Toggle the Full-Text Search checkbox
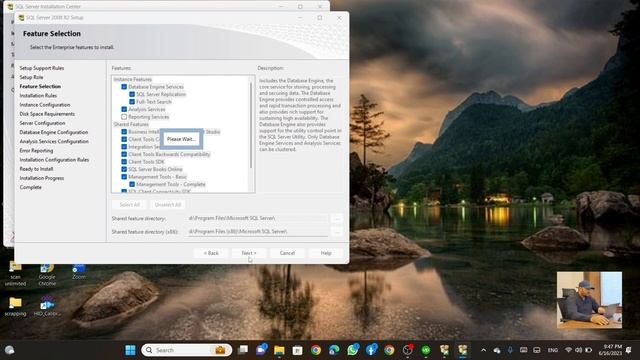Viewport: 640px width, 360px height. coord(132,102)
